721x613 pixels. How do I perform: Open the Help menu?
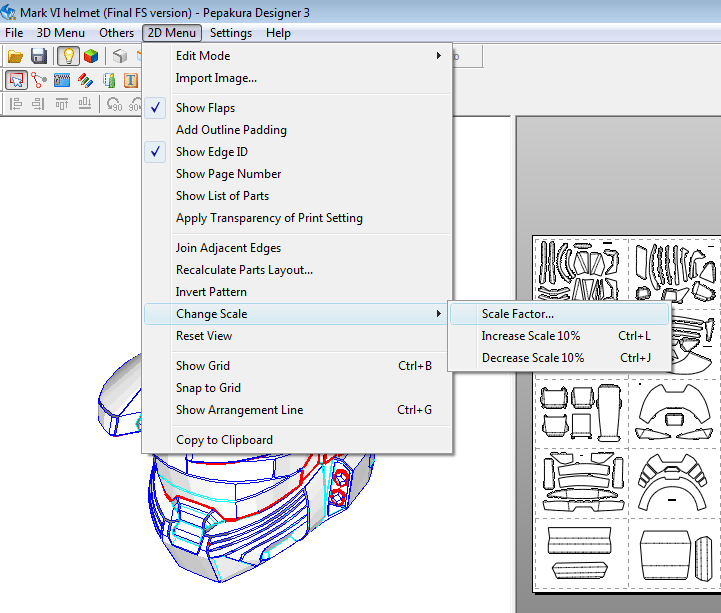(x=278, y=33)
